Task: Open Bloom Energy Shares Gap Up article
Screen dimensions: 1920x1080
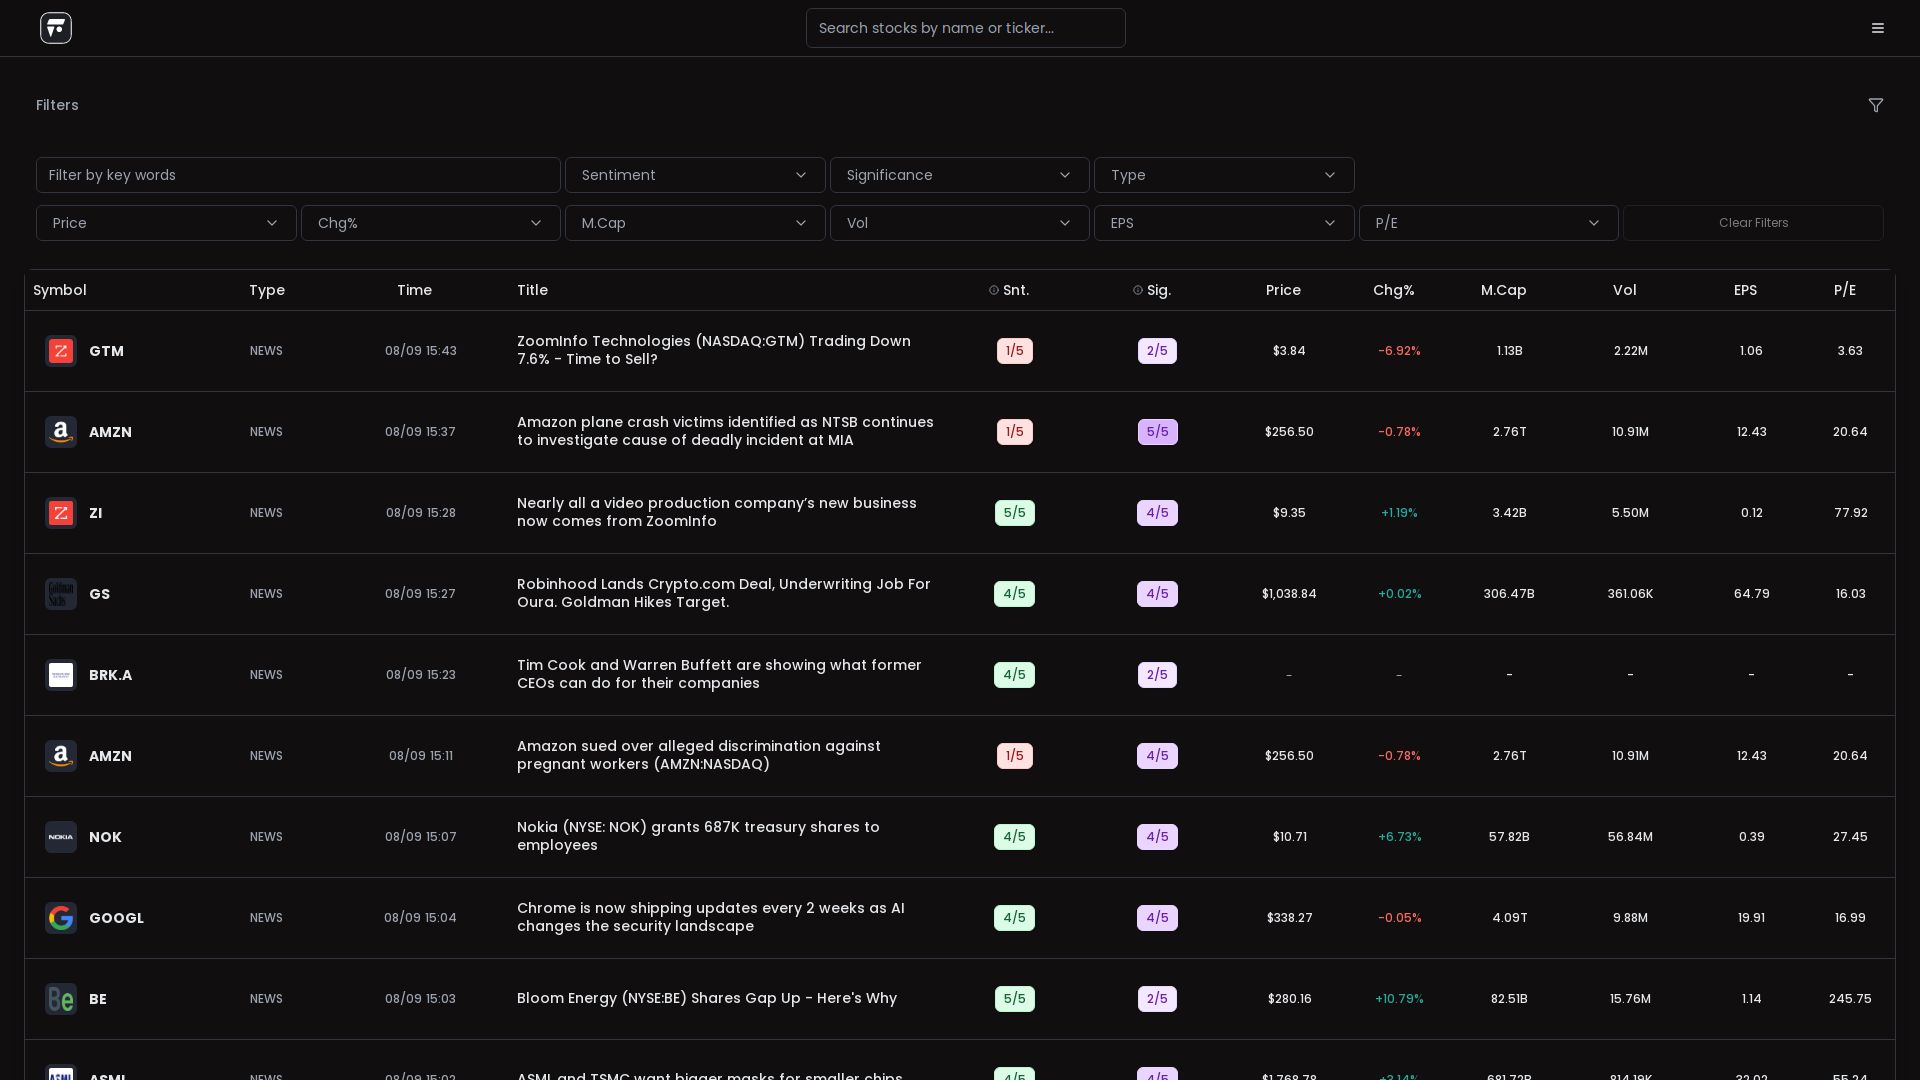Action: click(x=707, y=998)
